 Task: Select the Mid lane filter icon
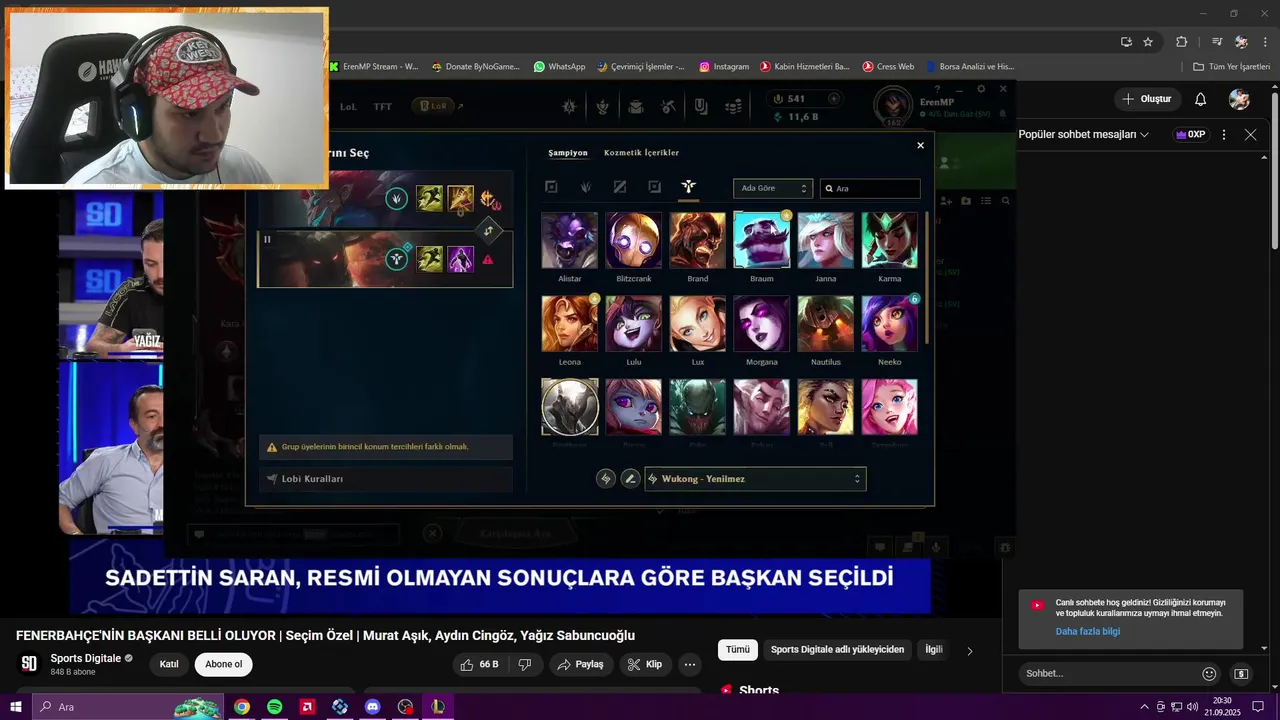620,187
